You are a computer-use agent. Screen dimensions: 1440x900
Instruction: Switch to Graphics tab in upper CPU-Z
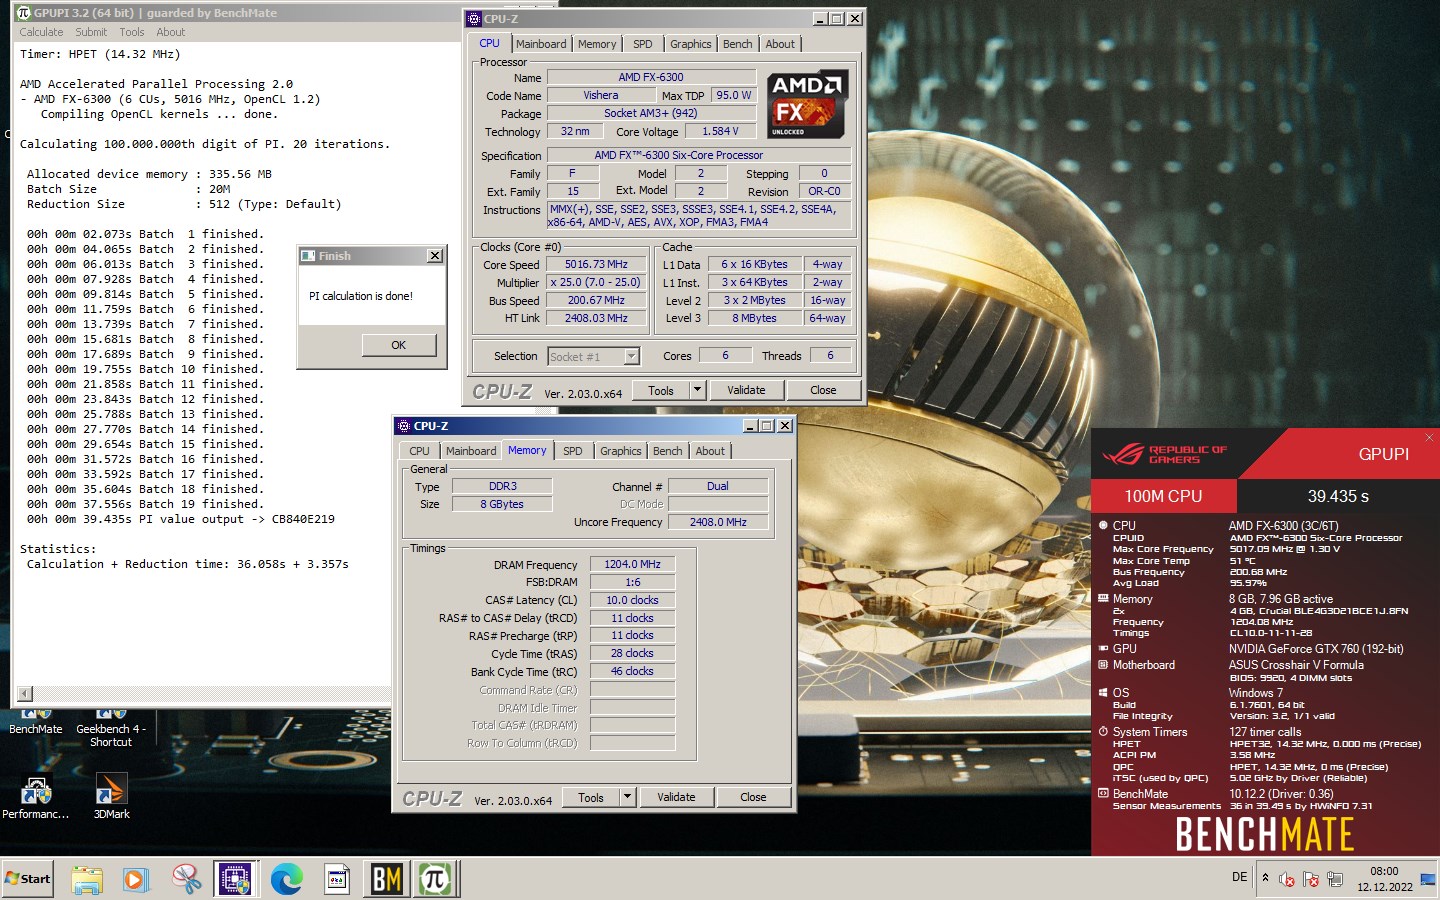tap(691, 44)
